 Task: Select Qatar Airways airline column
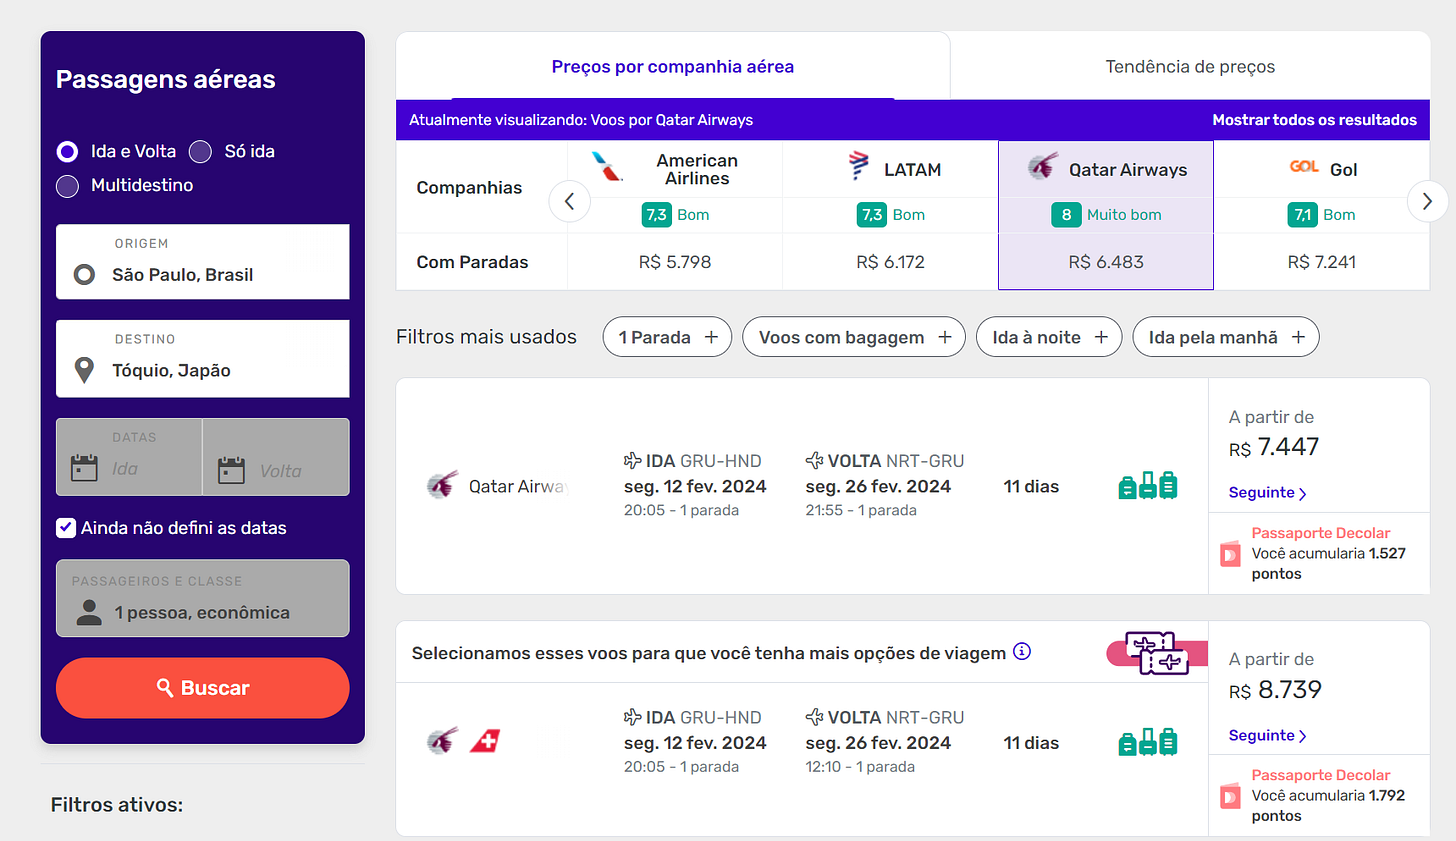click(1106, 215)
